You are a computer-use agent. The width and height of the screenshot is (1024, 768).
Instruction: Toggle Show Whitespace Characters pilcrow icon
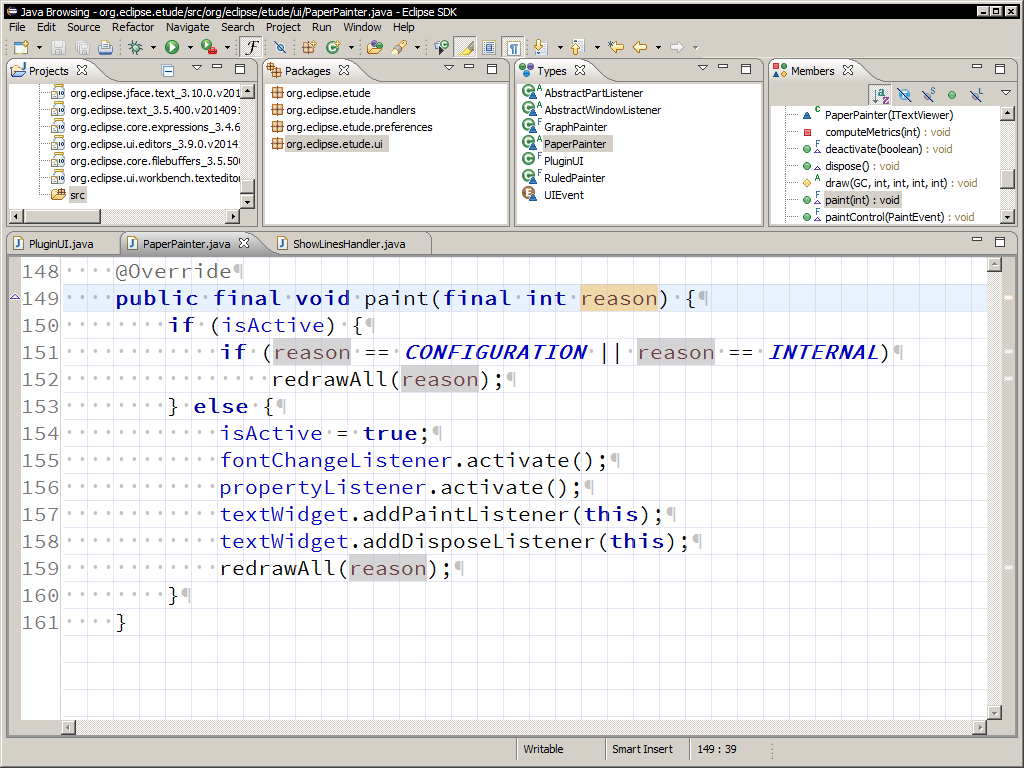point(513,47)
